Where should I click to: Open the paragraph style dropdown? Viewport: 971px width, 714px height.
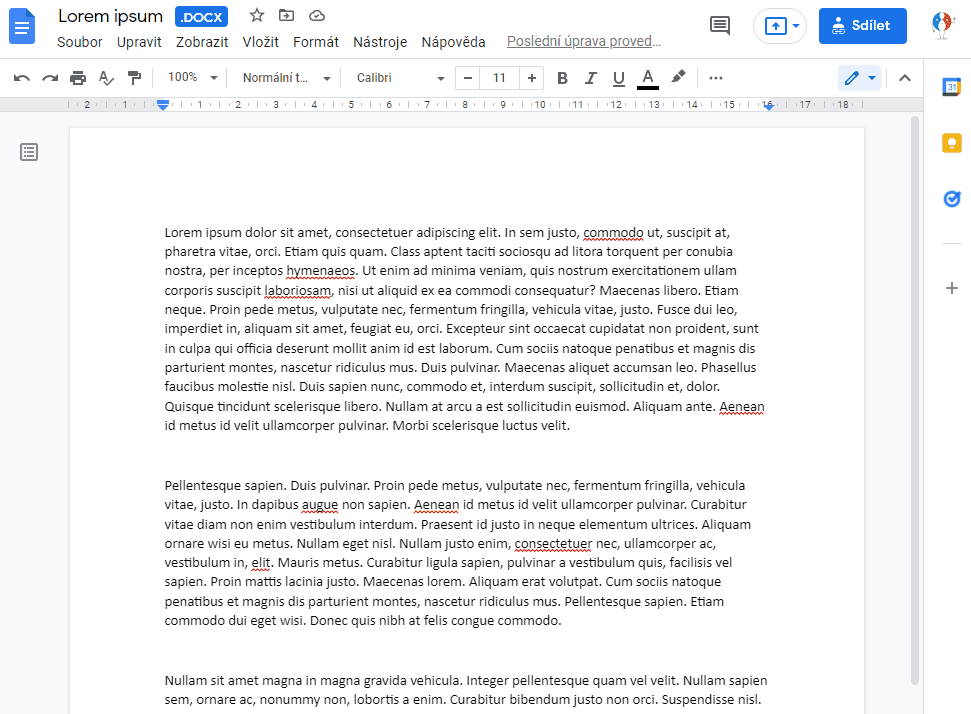click(x=286, y=78)
